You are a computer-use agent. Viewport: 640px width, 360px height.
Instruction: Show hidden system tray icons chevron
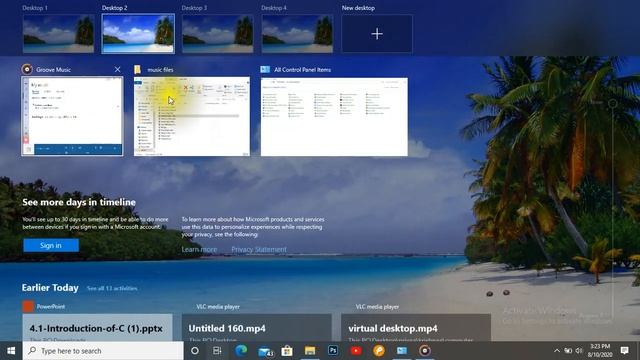tap(557, 351)
